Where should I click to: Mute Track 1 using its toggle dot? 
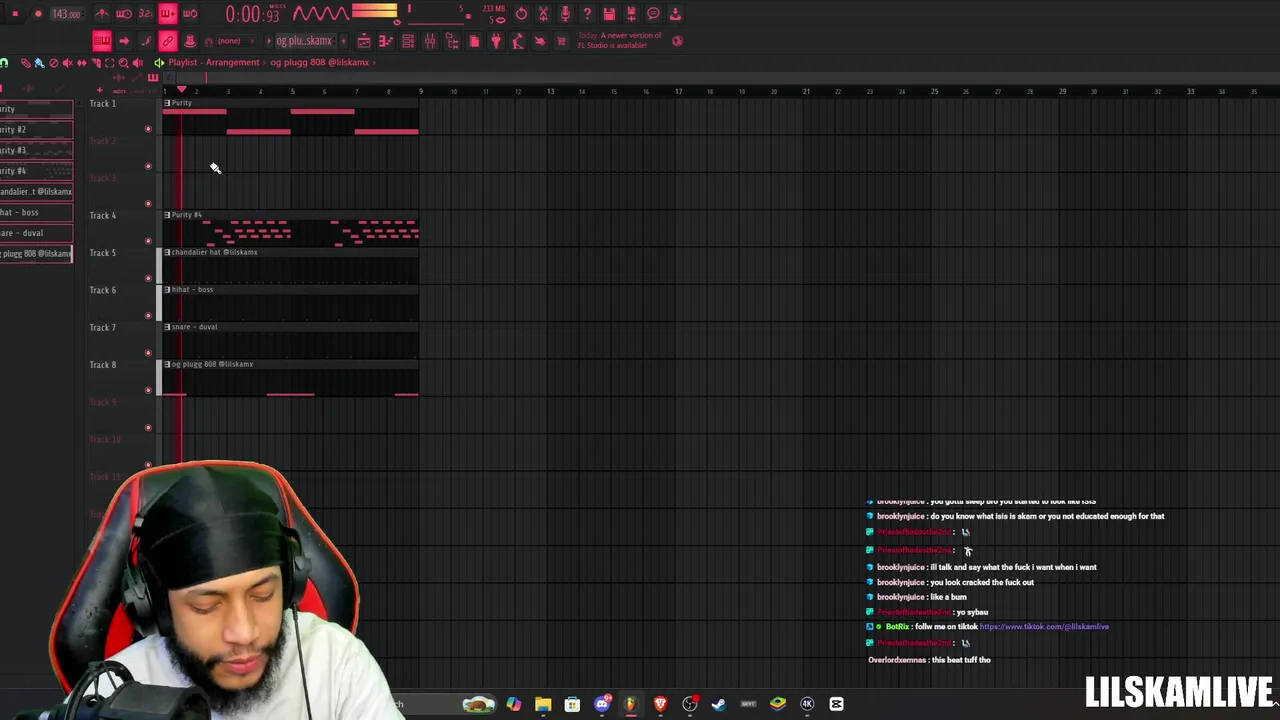pyautogui.click(x=148, y=129)
